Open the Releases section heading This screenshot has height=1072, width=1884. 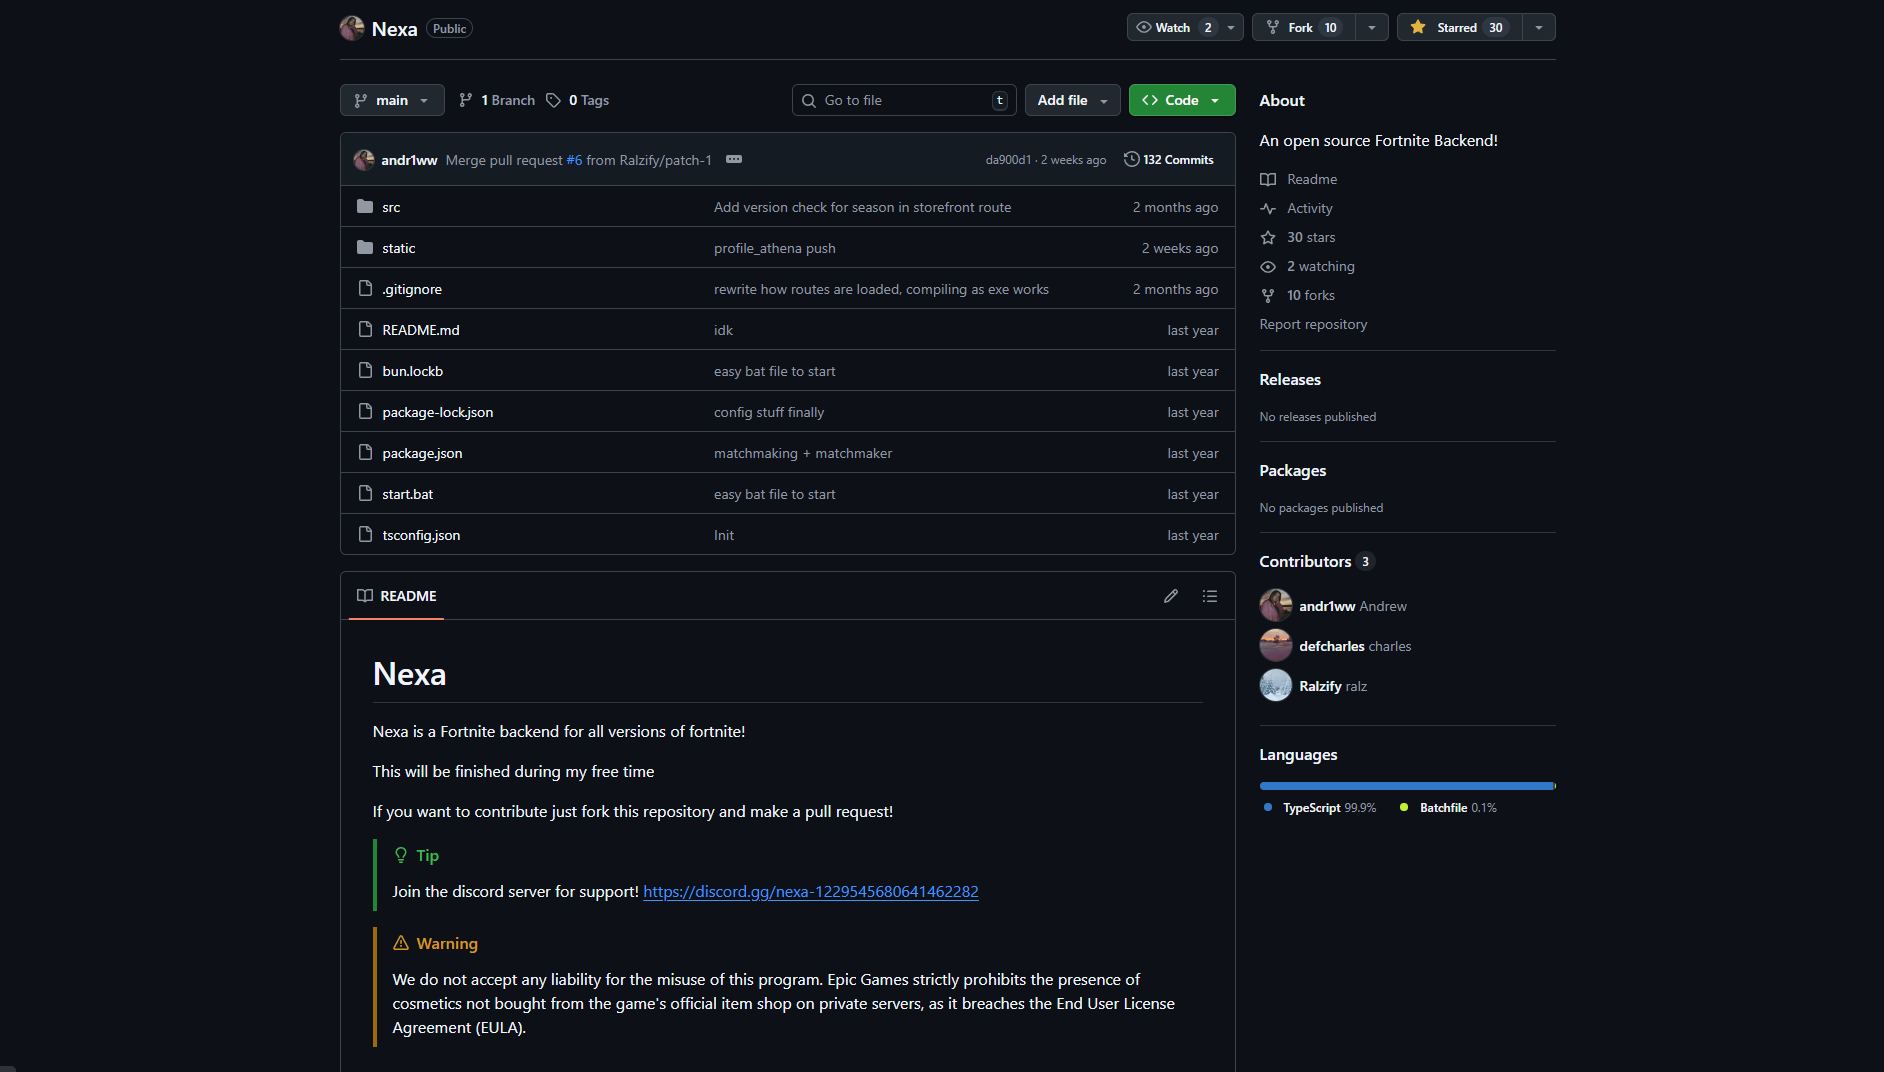tap(1290, 380)
